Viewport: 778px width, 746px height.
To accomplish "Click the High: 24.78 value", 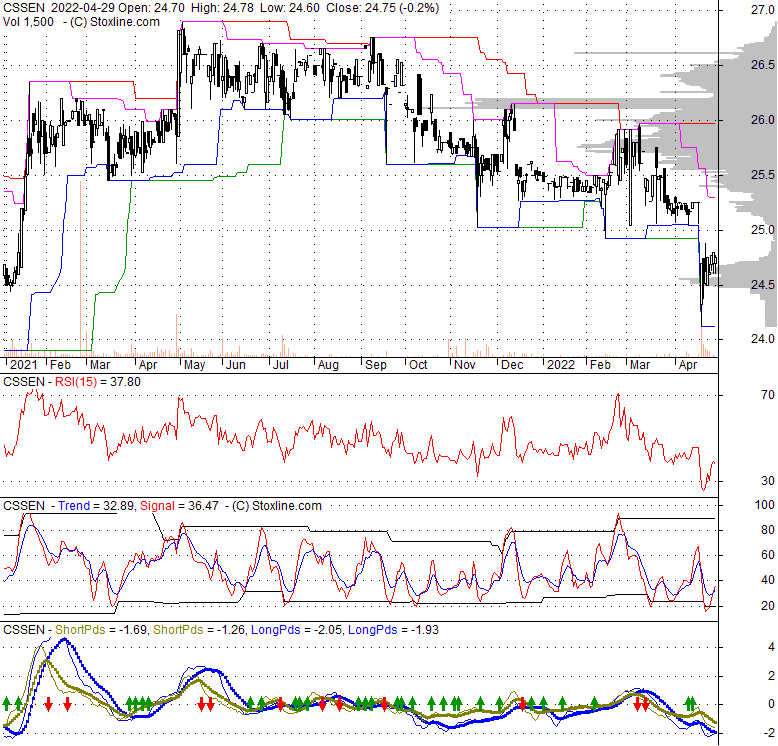I will [222, 8].
